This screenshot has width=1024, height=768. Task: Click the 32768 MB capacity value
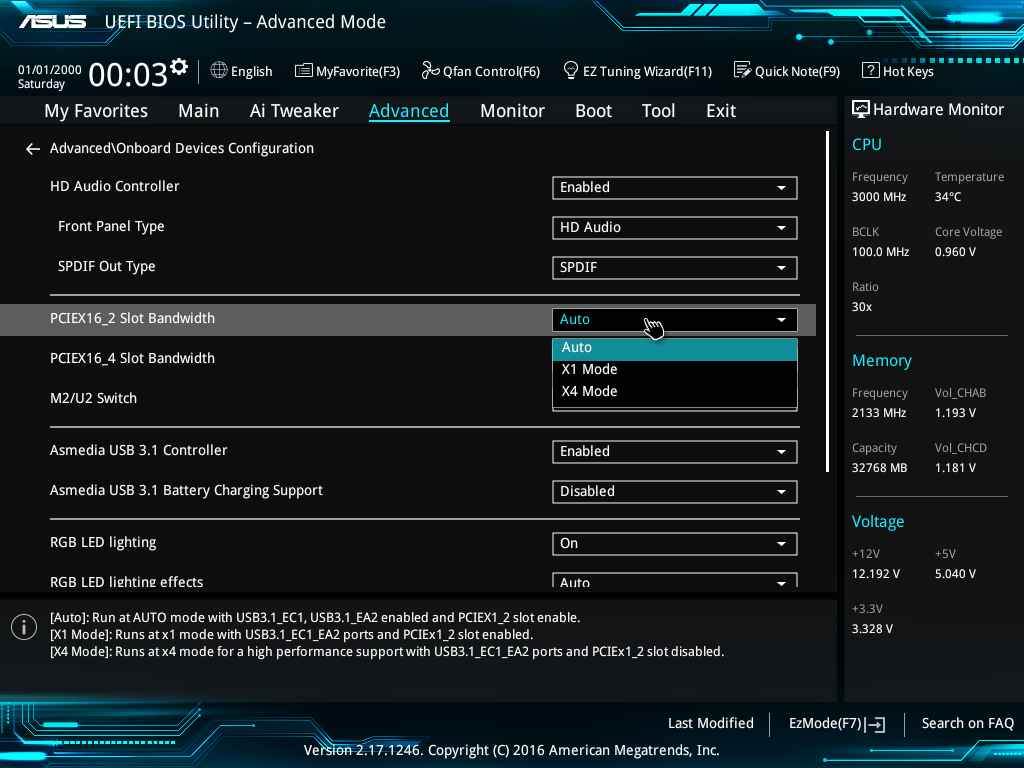879,468
